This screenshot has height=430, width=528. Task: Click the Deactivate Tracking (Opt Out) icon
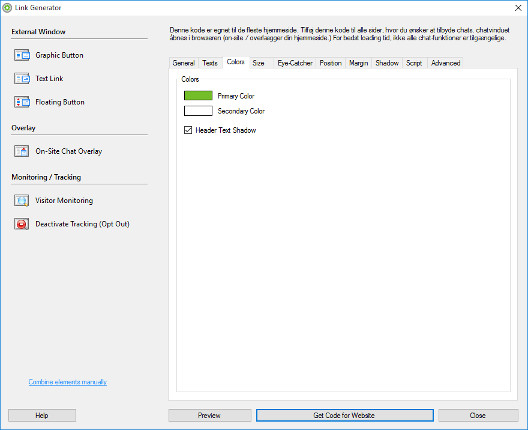[x=22, y=224]
